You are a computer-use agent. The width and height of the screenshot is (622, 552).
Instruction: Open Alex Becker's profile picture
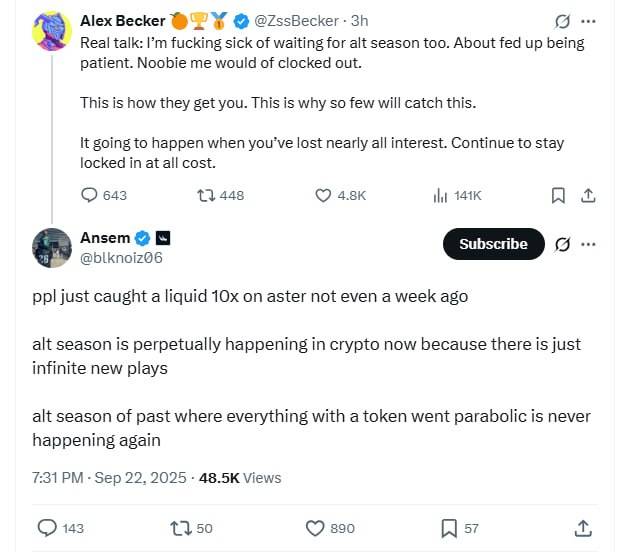click(x=51, y=31)
